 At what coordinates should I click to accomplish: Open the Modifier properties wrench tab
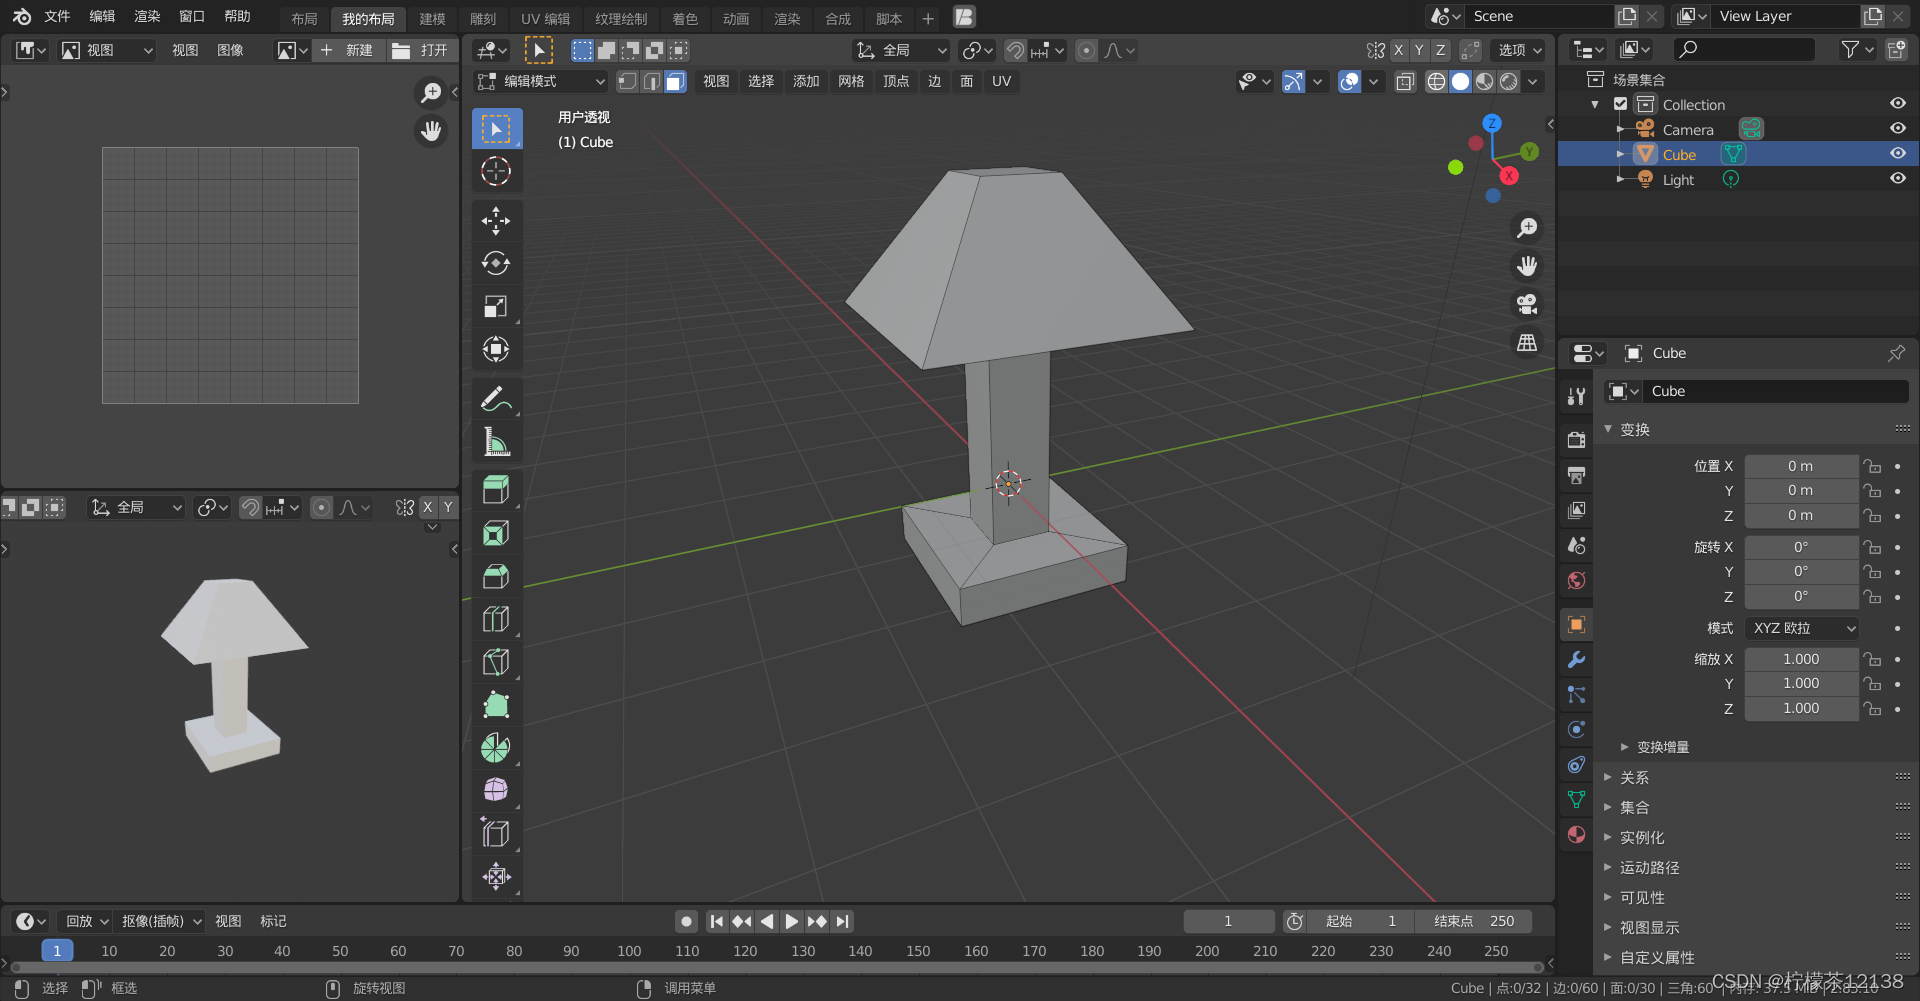1577,660
